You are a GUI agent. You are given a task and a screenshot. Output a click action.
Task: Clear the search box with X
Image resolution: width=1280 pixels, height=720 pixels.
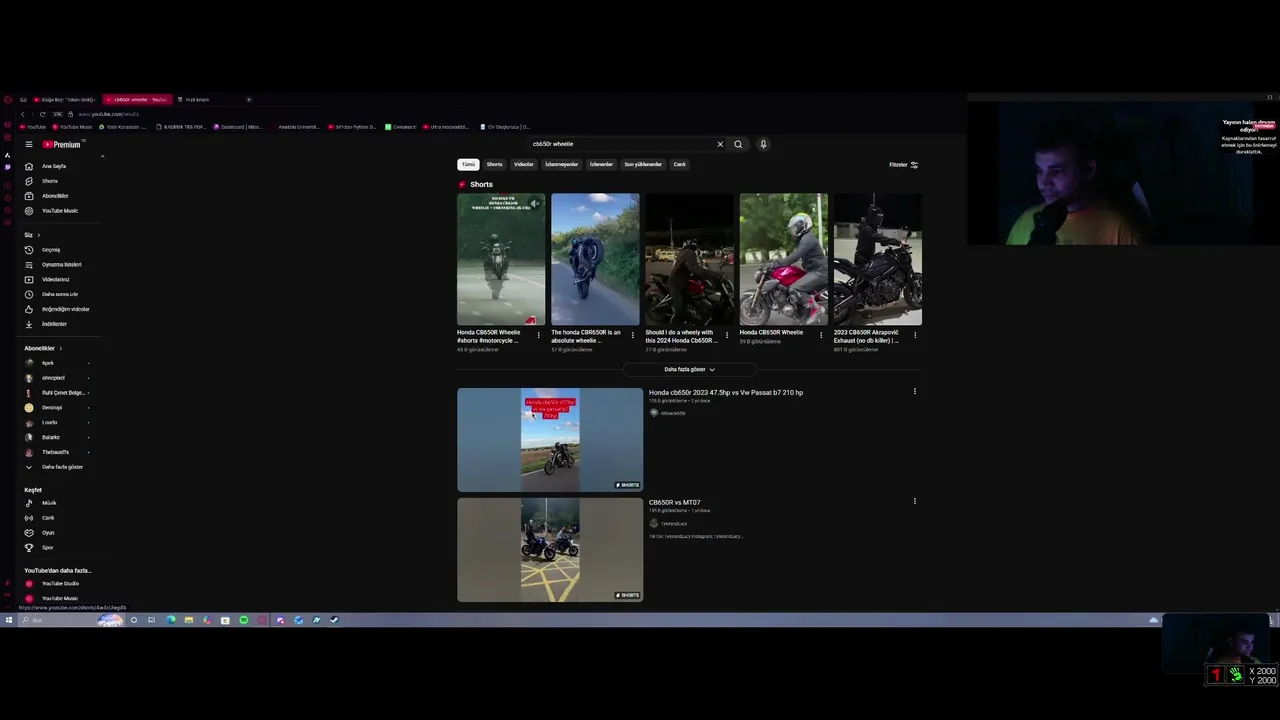720,144
